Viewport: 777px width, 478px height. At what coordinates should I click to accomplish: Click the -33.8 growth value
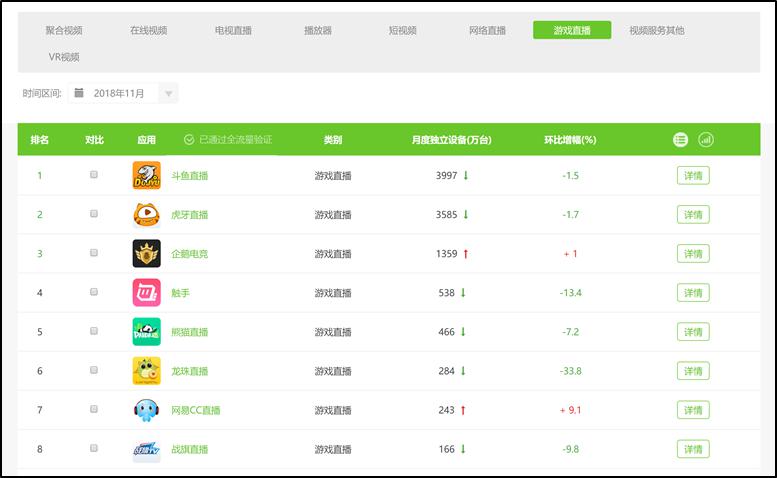570,371
